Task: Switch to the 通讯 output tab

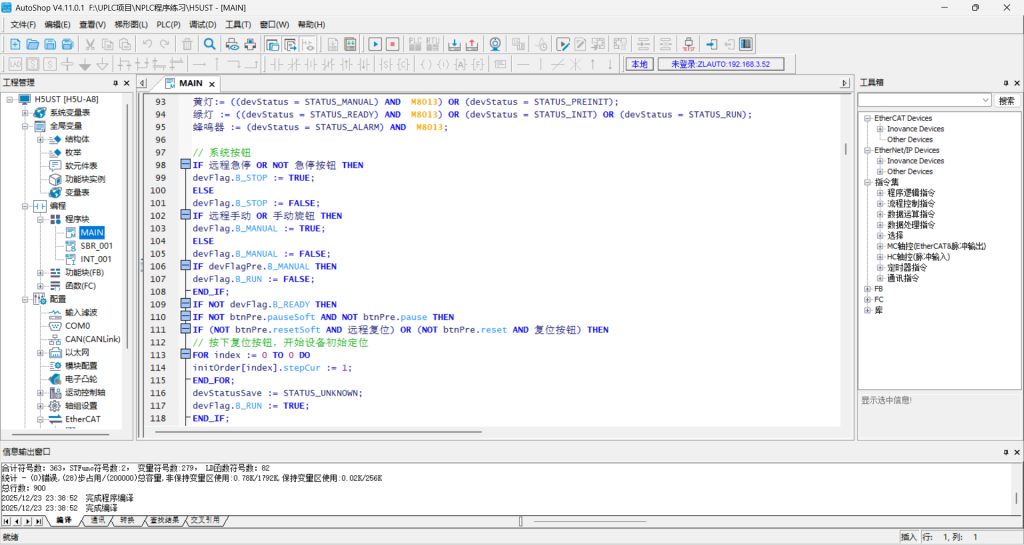Action: click(x=98, y=521)
